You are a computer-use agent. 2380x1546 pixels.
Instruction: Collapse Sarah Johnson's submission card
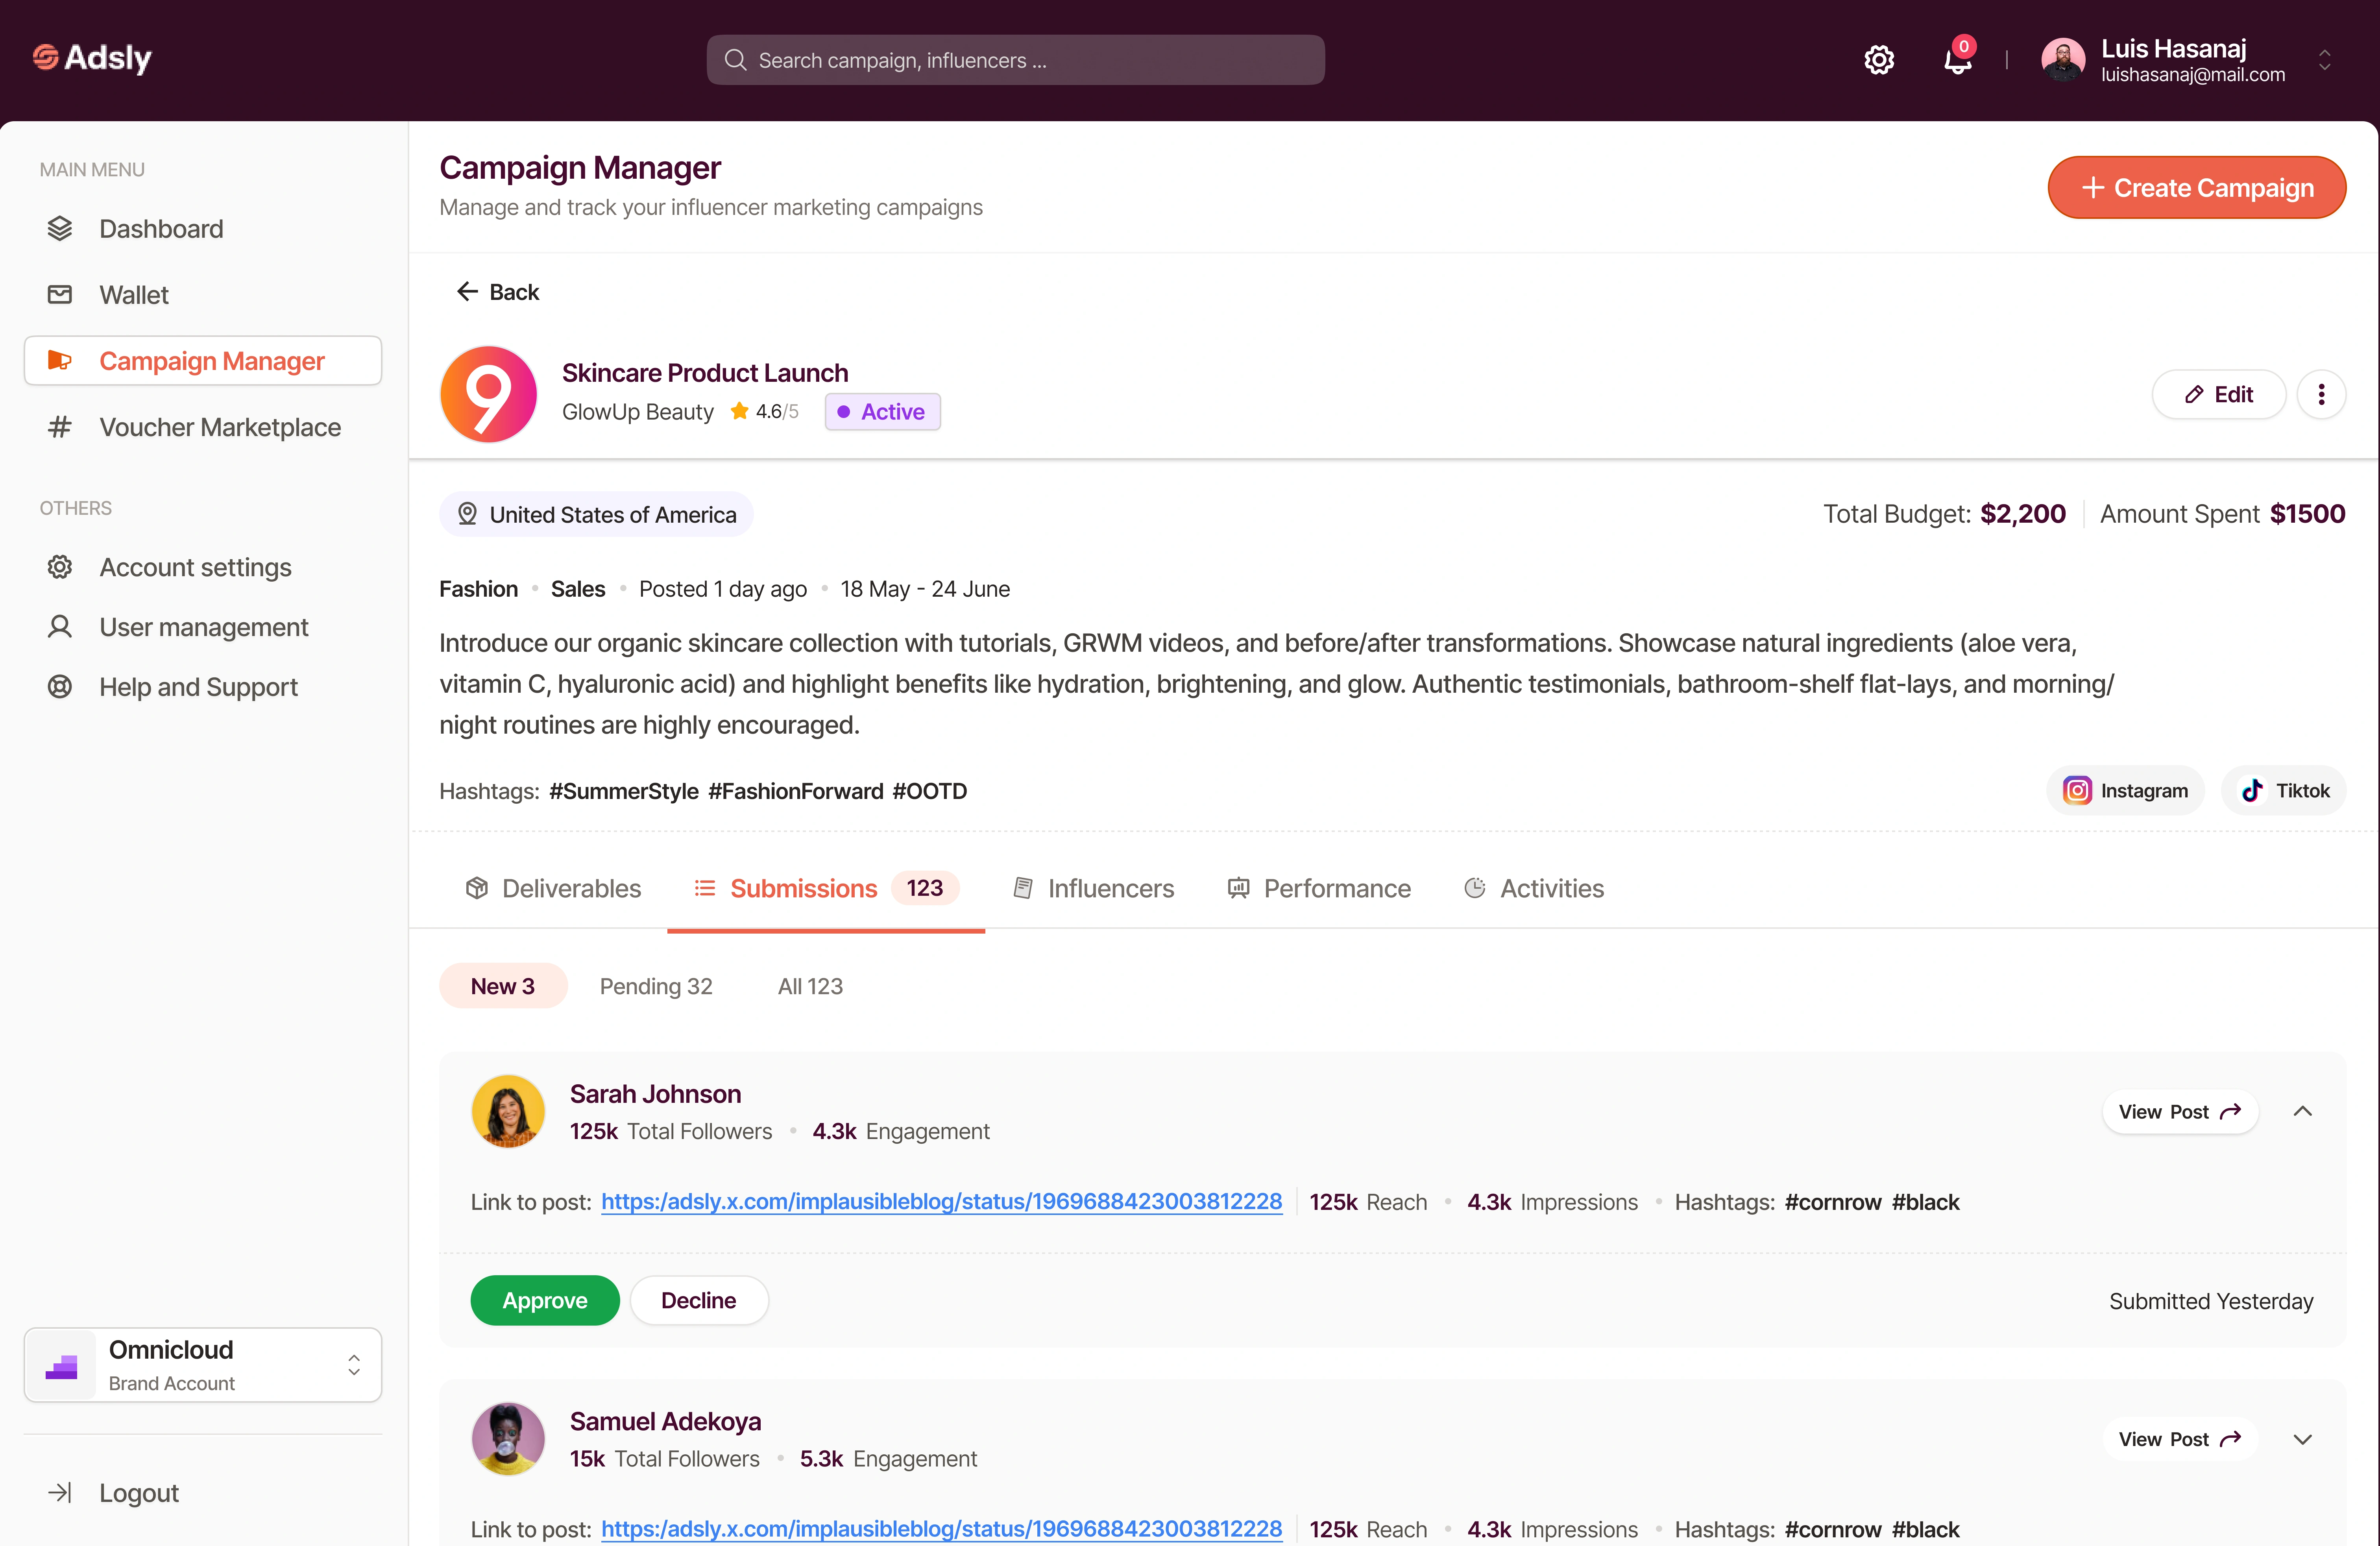tap(2303, 1111)
